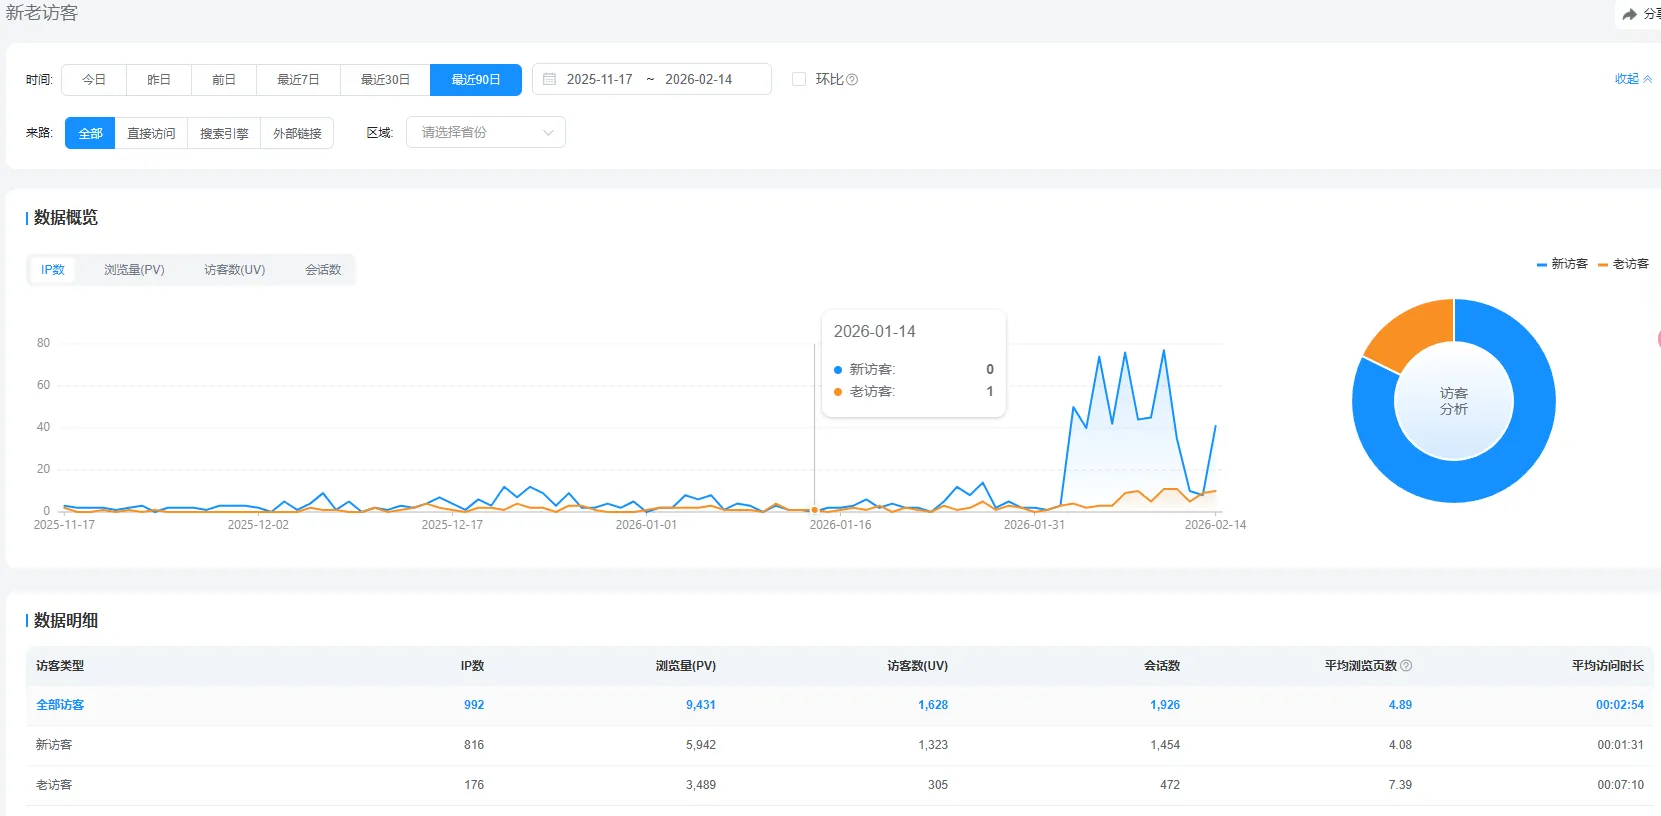This screenshot has height=816, width=1661.
Task: Select the 会话数 chart tab
Action: pos(323,270)
